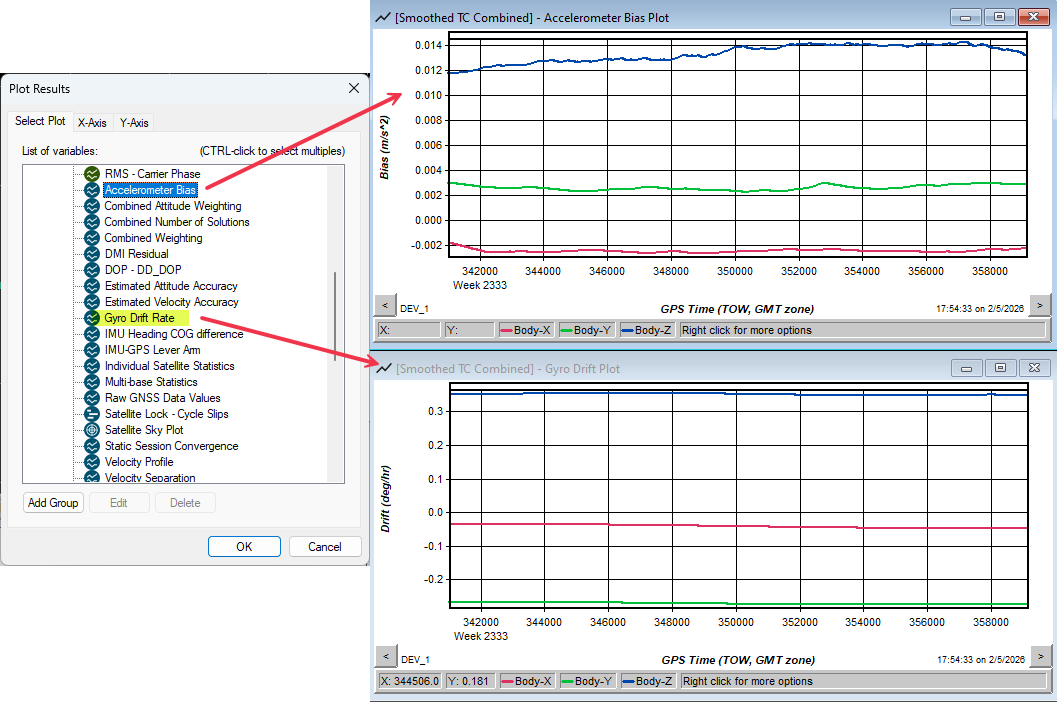This screenshot has width=1057, height=702.
Task: Select Gyro Drift Rate in the list
Action: (x=140, y=318)
